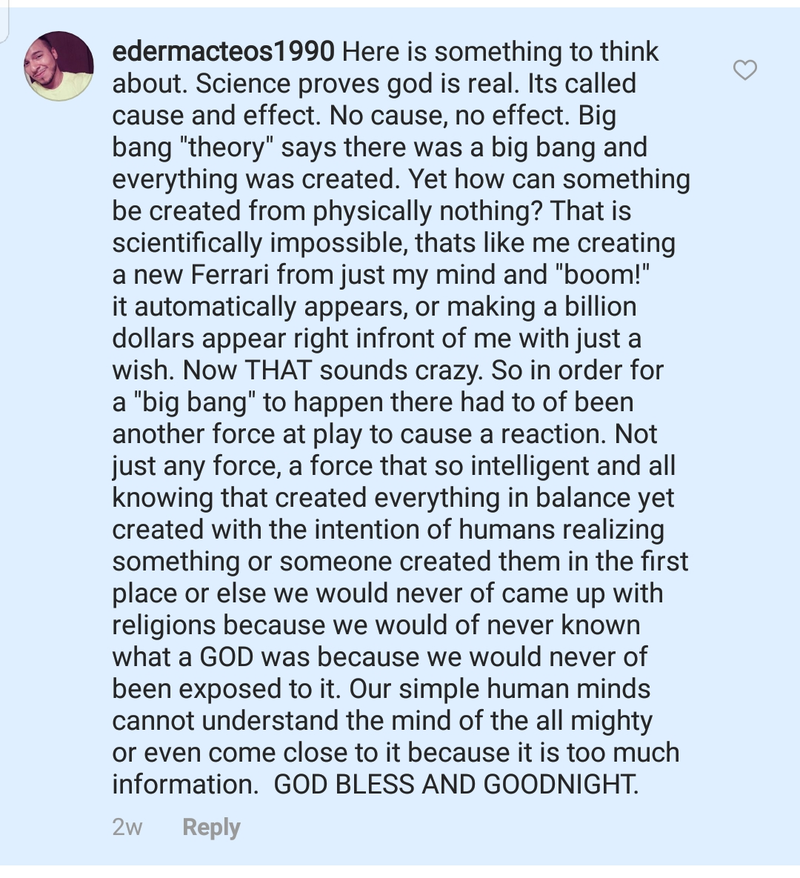Click the word "information." on the last line
The image size is (800, 878).
(185, 784)
